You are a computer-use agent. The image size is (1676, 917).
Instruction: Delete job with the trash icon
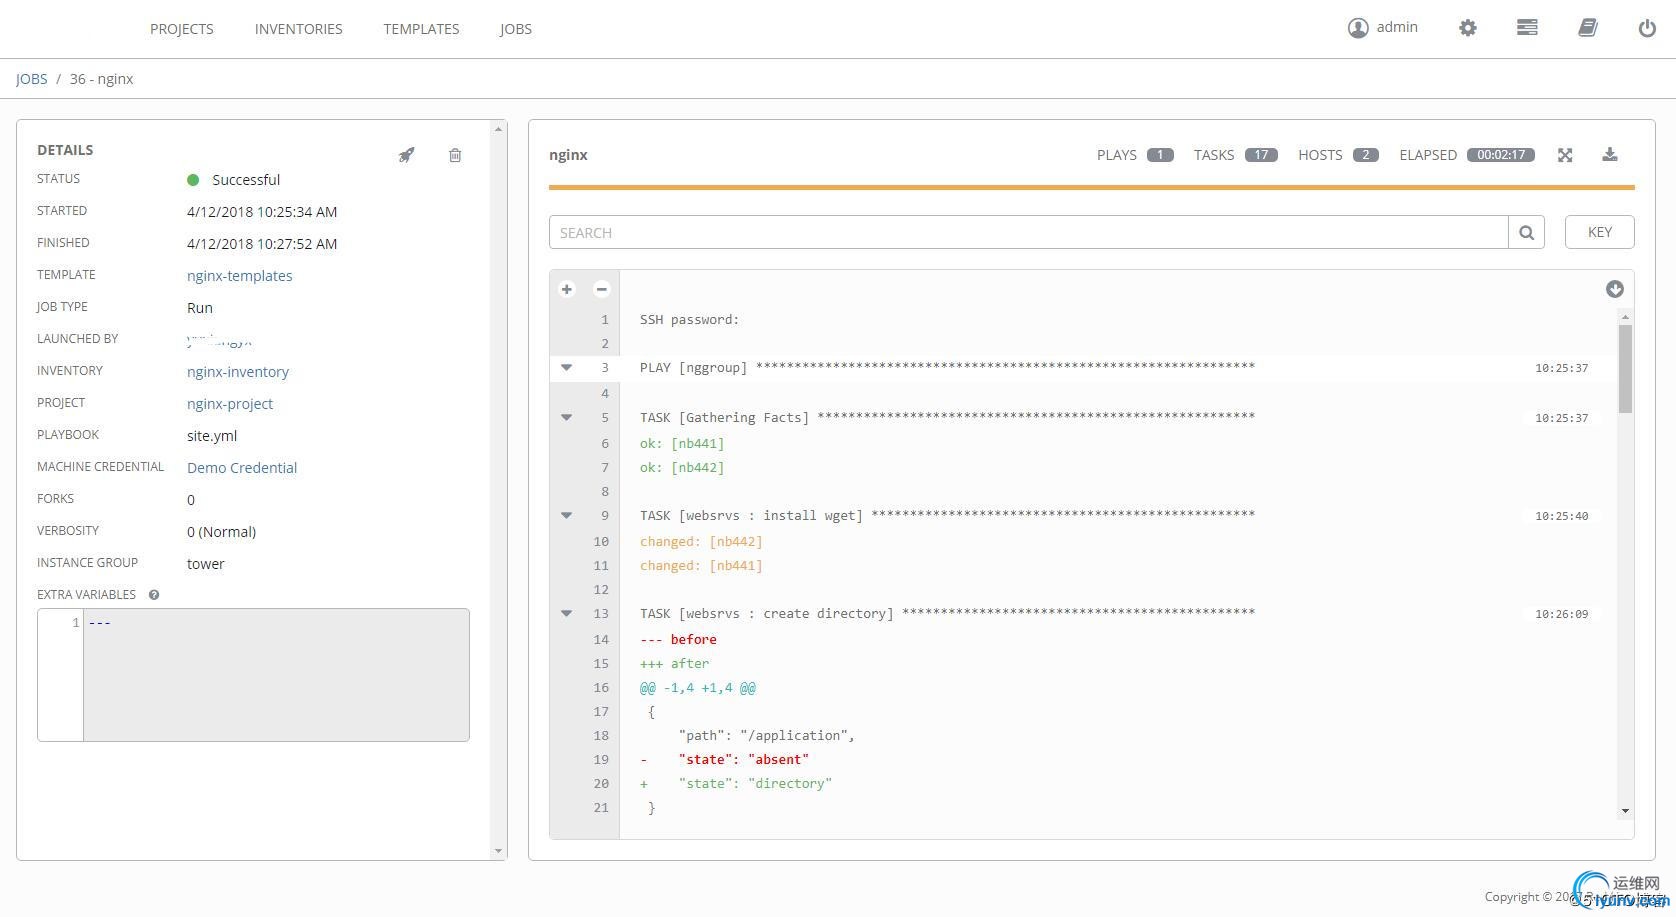455,155
